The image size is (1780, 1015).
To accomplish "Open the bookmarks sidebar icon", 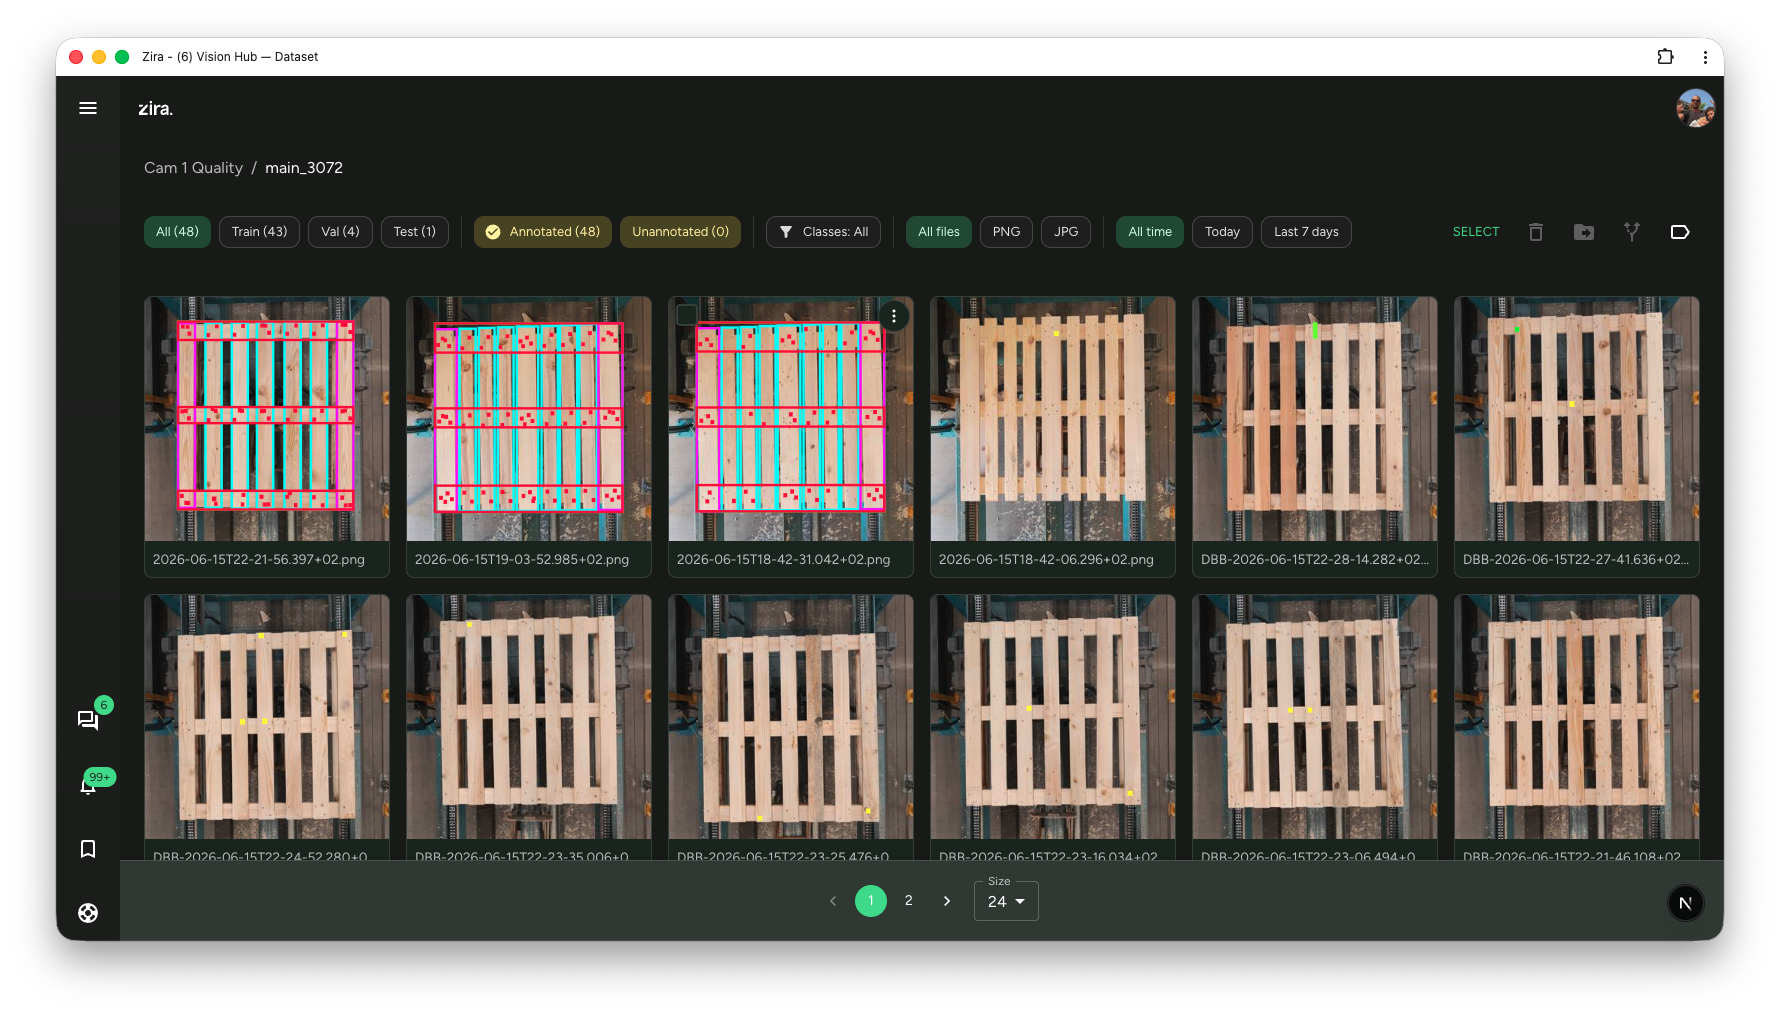I will pos(88,848).
